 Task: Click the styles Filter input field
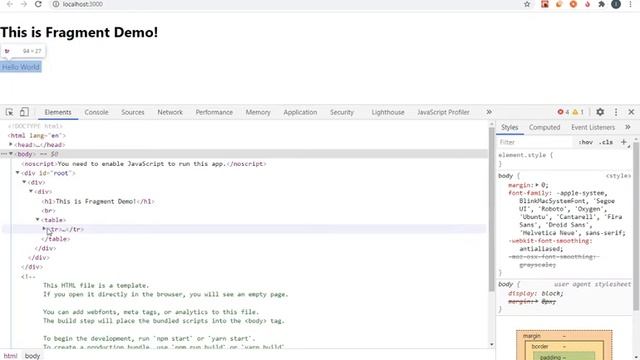(535, 142)
